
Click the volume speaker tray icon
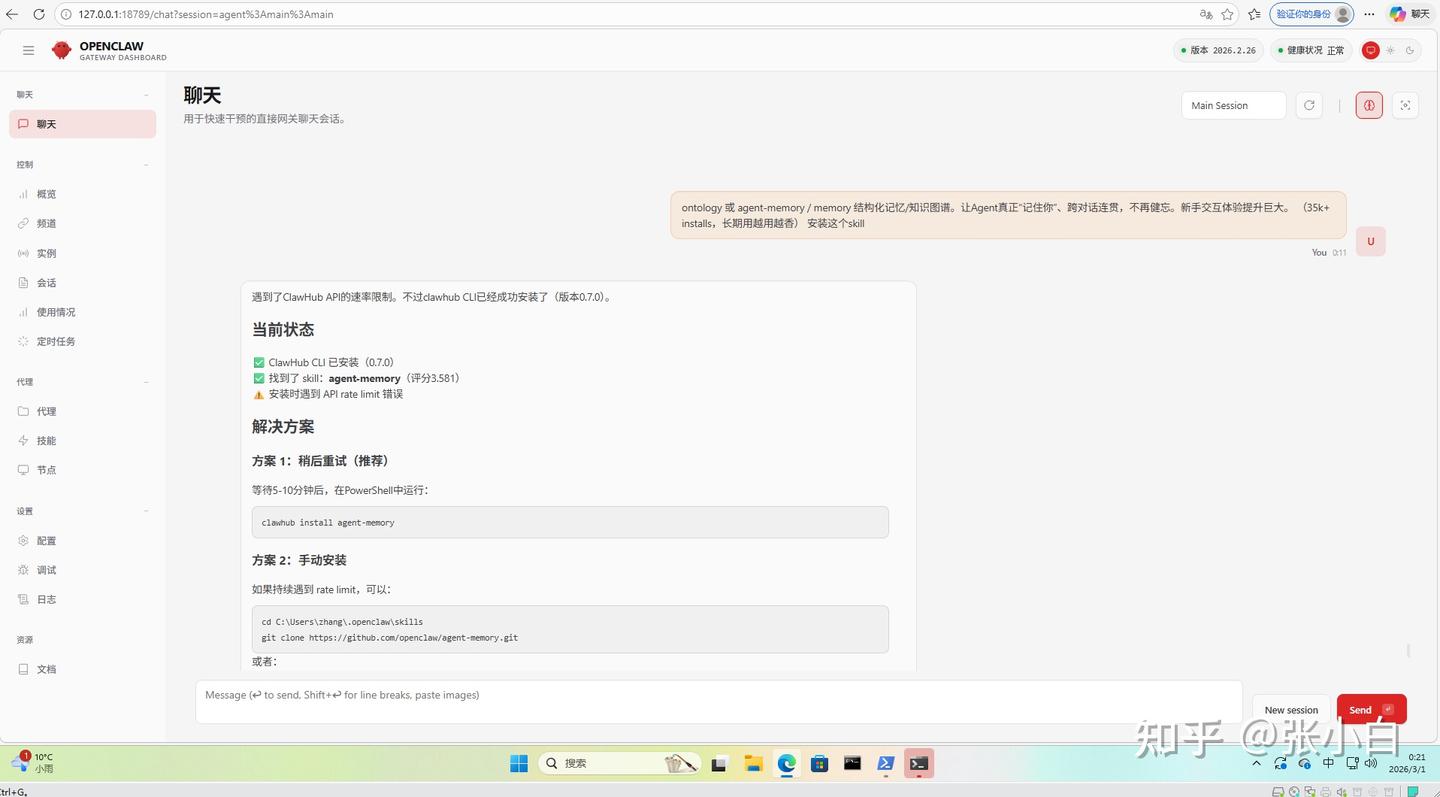tap(1371, 763)
